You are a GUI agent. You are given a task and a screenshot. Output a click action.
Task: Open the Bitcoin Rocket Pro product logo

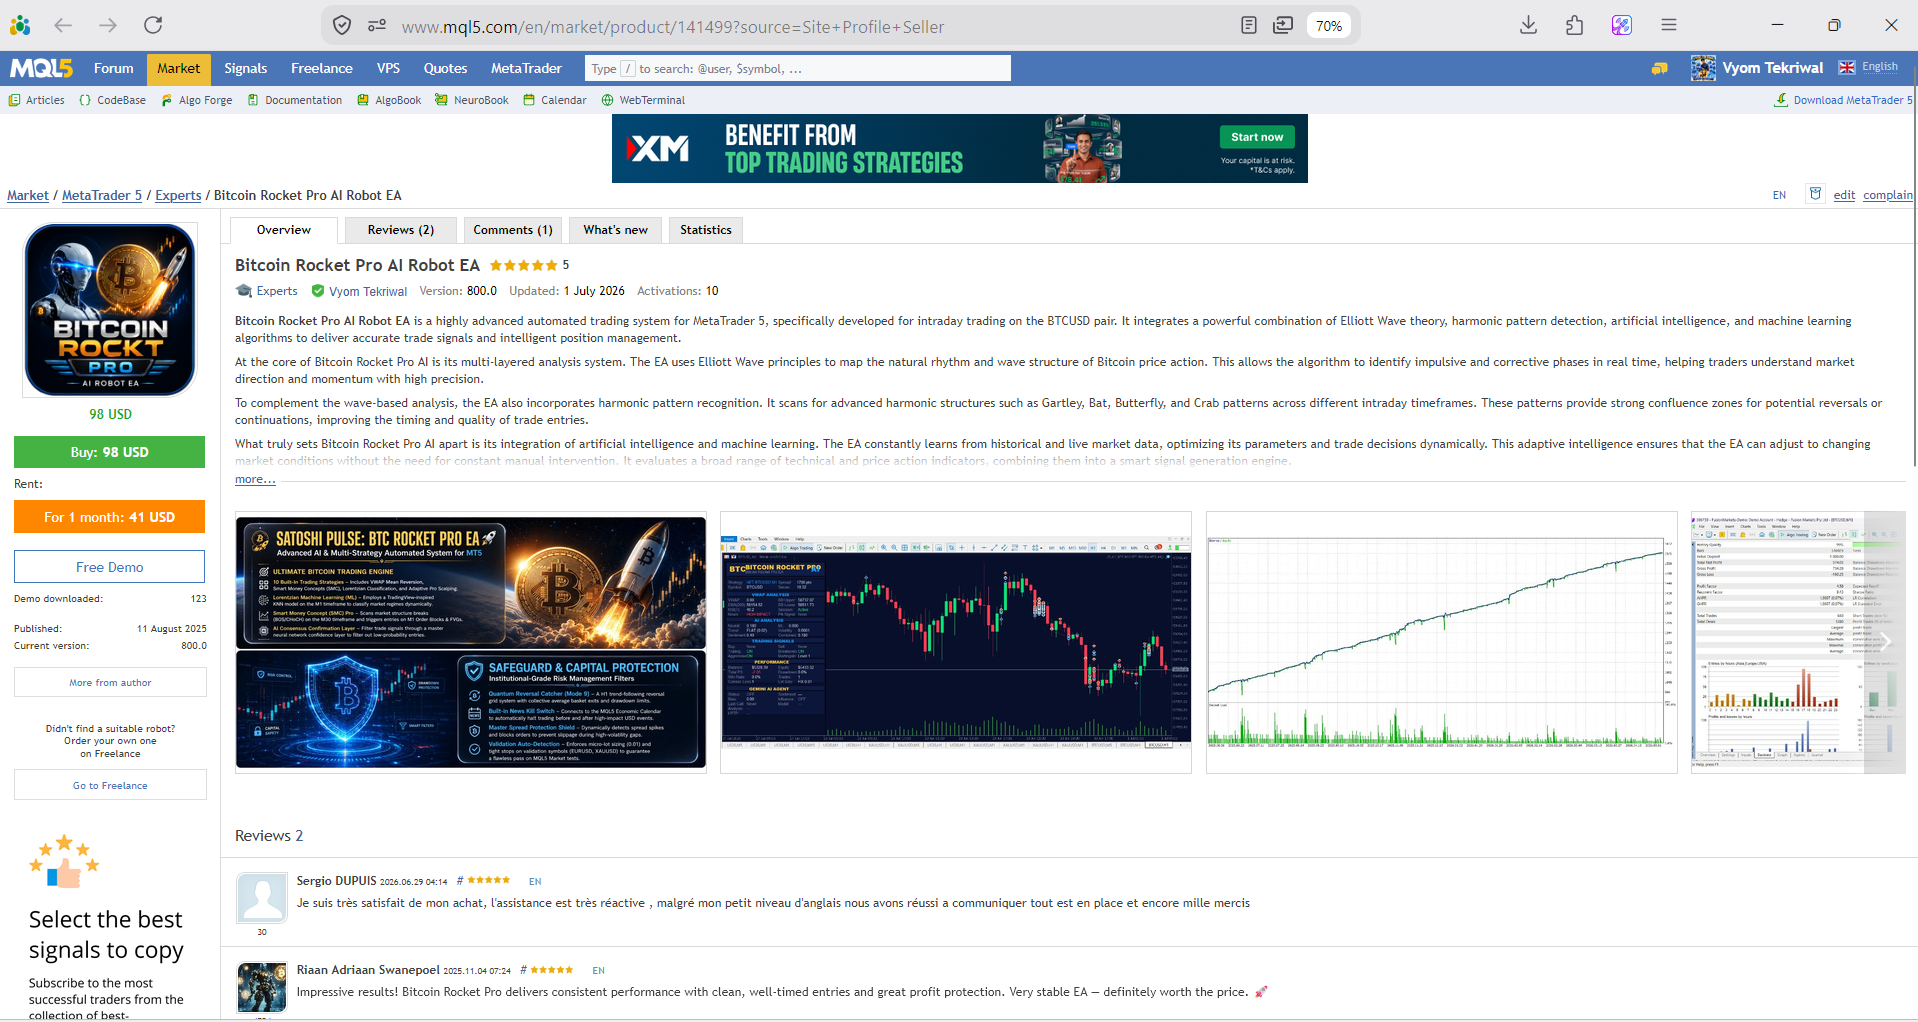[110, 310]
